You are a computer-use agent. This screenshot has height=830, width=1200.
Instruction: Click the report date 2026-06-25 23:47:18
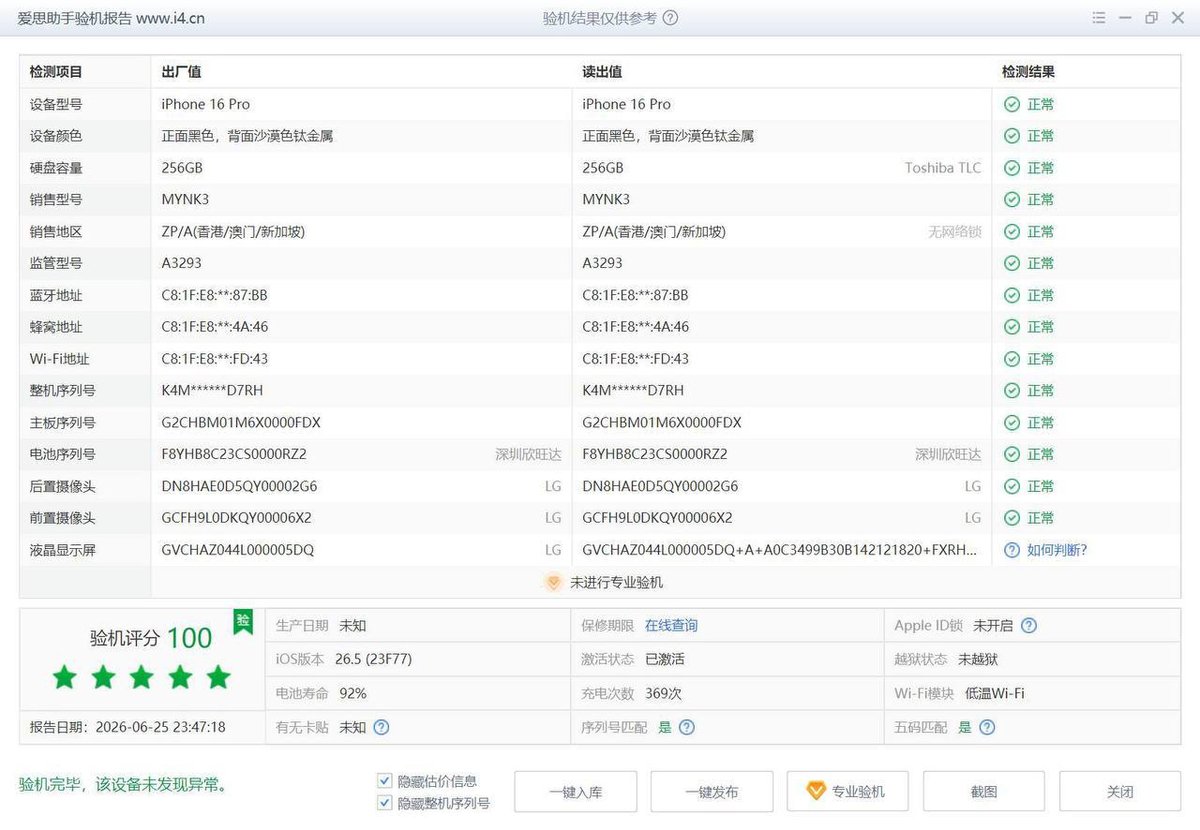160,727
